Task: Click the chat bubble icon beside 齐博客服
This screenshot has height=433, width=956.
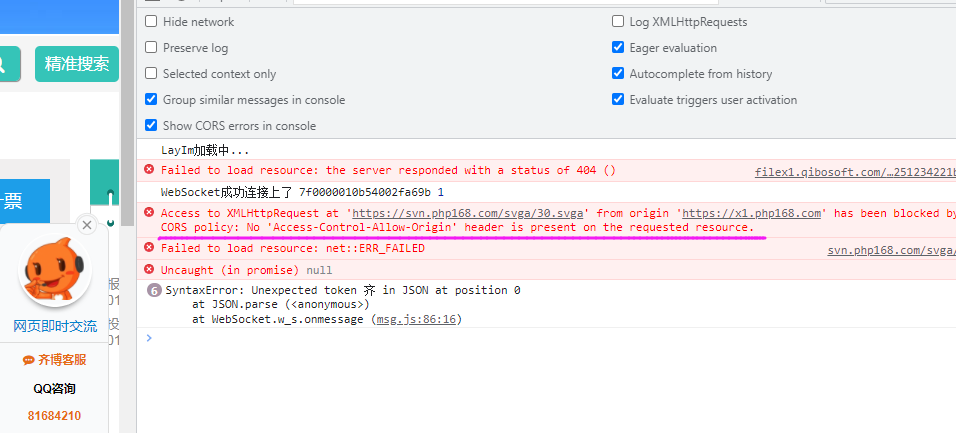Action: coord(28,360)
